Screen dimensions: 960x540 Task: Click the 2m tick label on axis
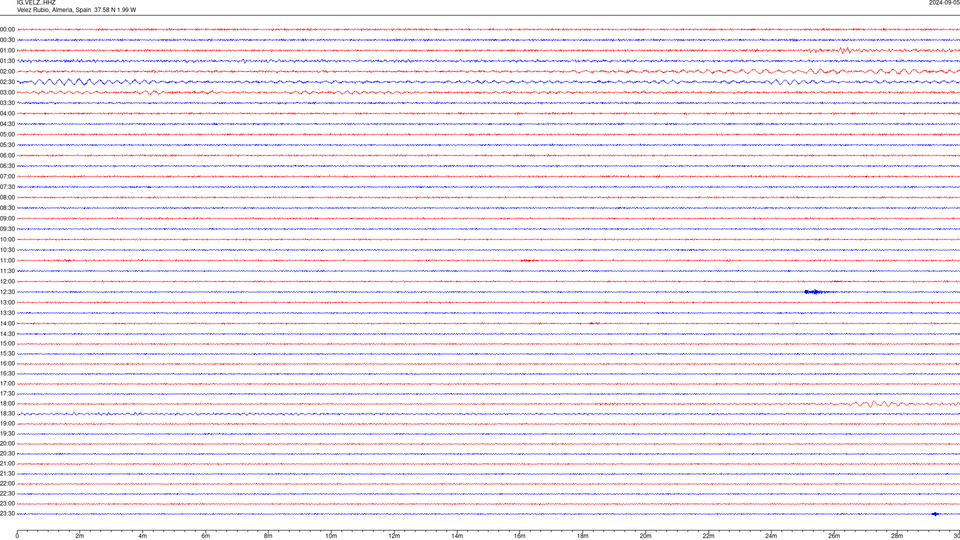coord(80,536)
